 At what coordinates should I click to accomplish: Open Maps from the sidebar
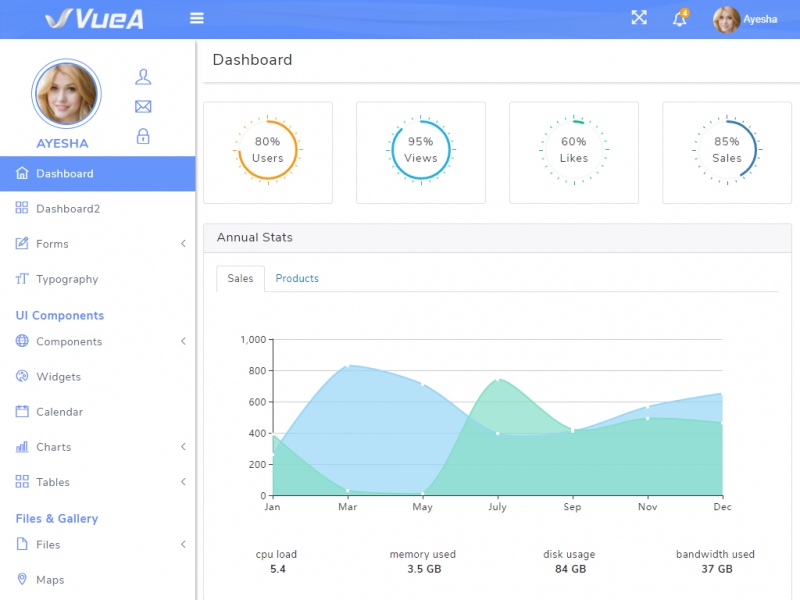(x=22, y=579)
